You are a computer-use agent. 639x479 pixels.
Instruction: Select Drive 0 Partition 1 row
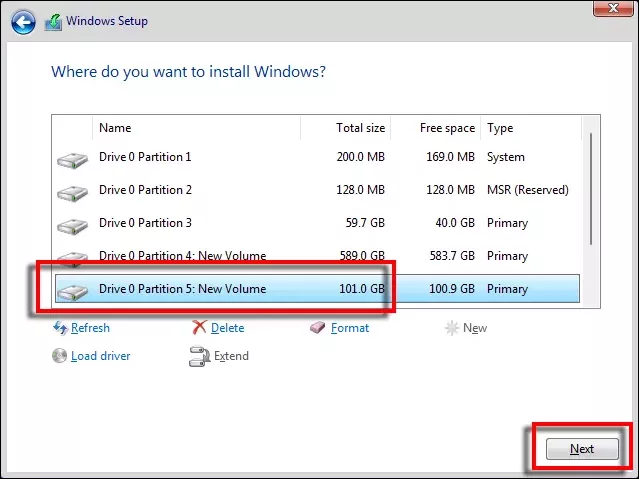click(x=317, y=157)
